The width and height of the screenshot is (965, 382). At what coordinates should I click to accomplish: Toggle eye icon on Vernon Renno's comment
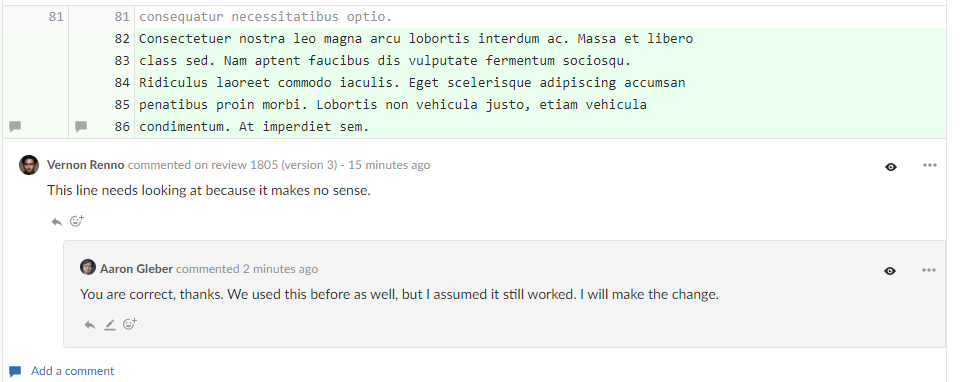pyautogui.click(x=891, y=167)
